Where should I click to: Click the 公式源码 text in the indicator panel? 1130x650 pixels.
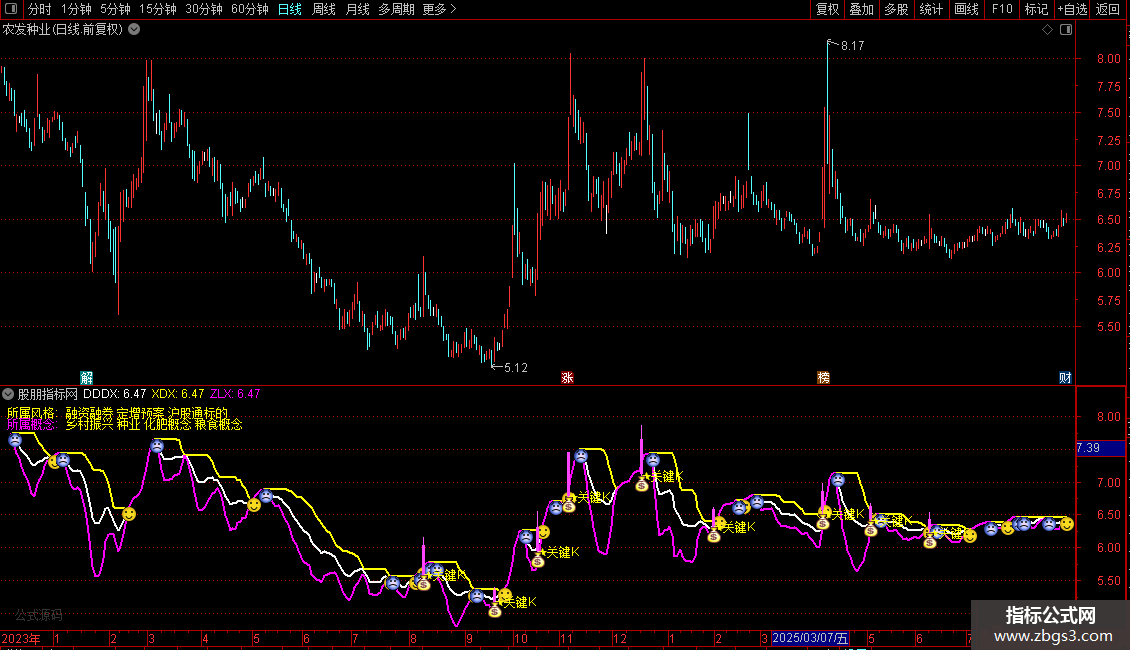click(39, 615)
